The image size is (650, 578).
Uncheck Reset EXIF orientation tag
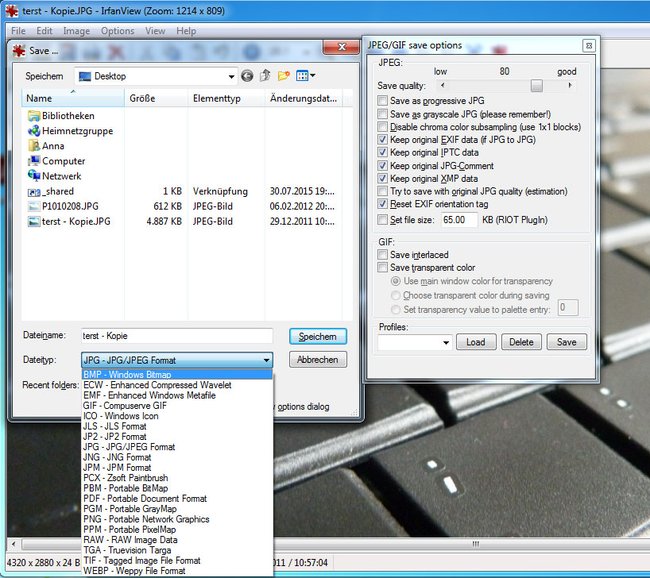click(x=382, y=204)
